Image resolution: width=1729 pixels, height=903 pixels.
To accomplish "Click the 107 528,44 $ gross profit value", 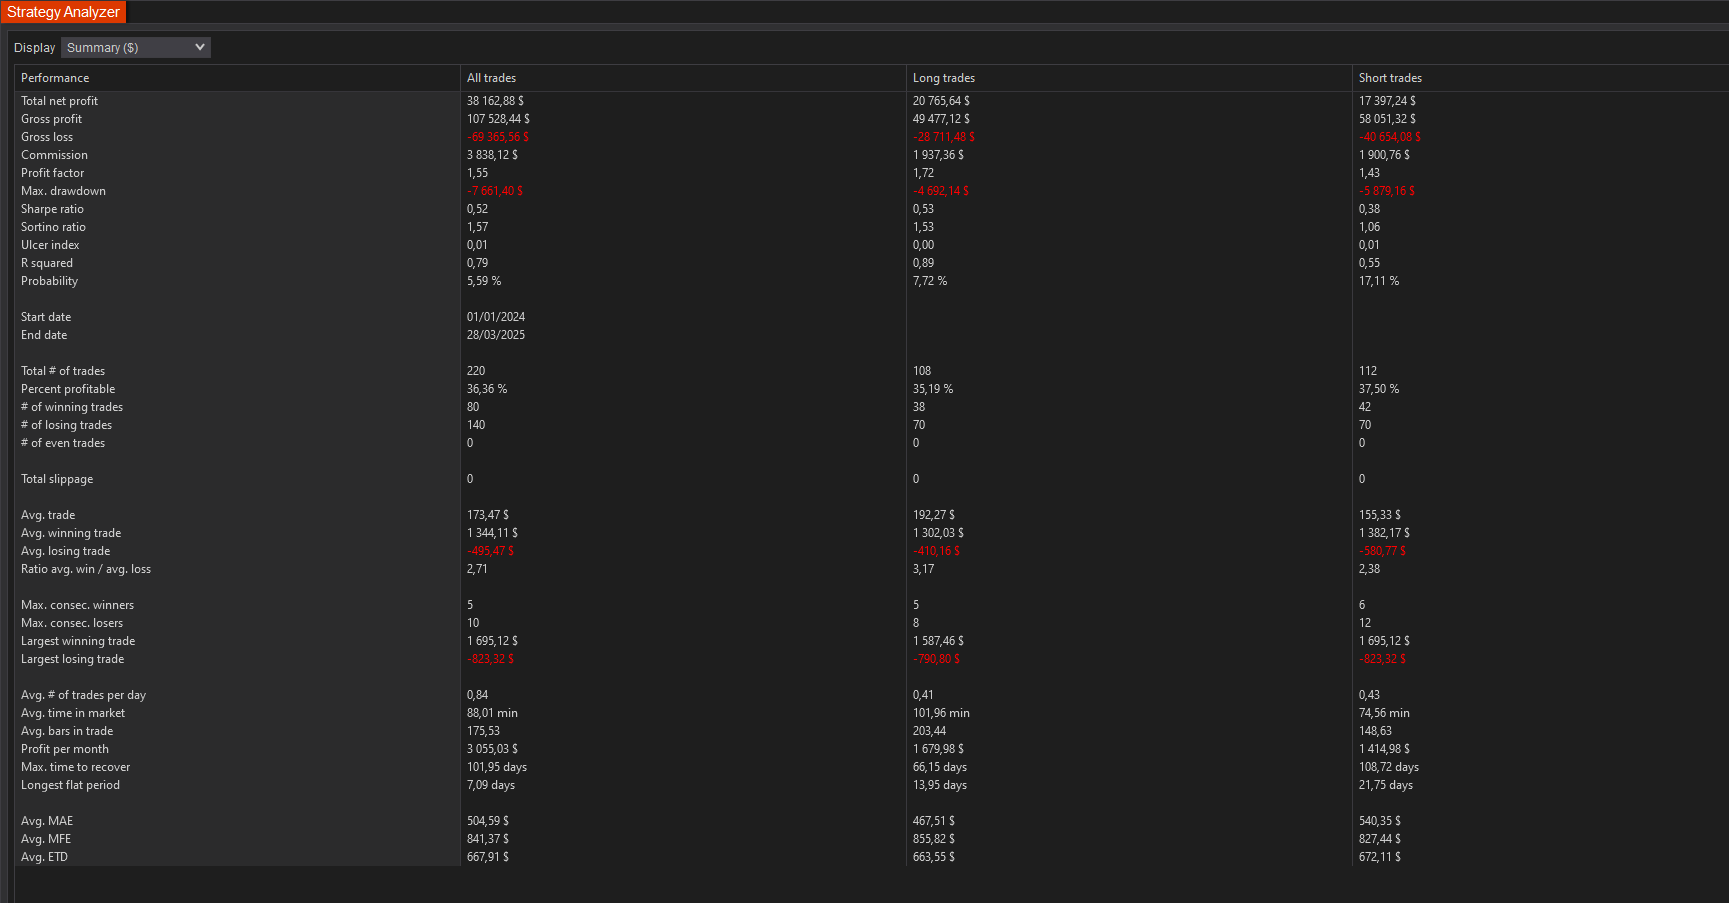I will [498, 119].
